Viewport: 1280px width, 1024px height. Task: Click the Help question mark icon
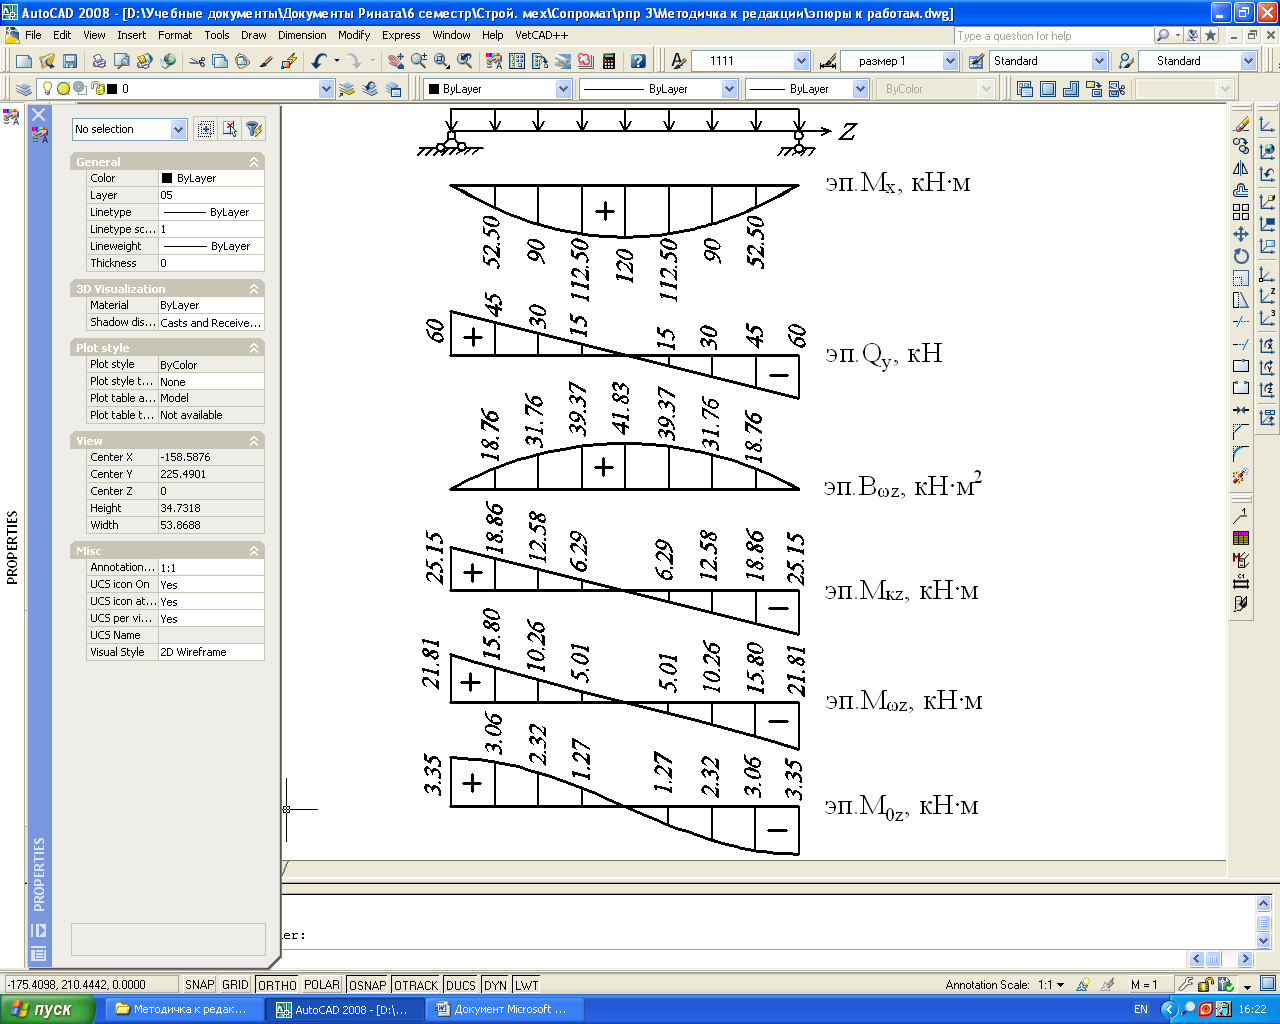pos(638,61)
